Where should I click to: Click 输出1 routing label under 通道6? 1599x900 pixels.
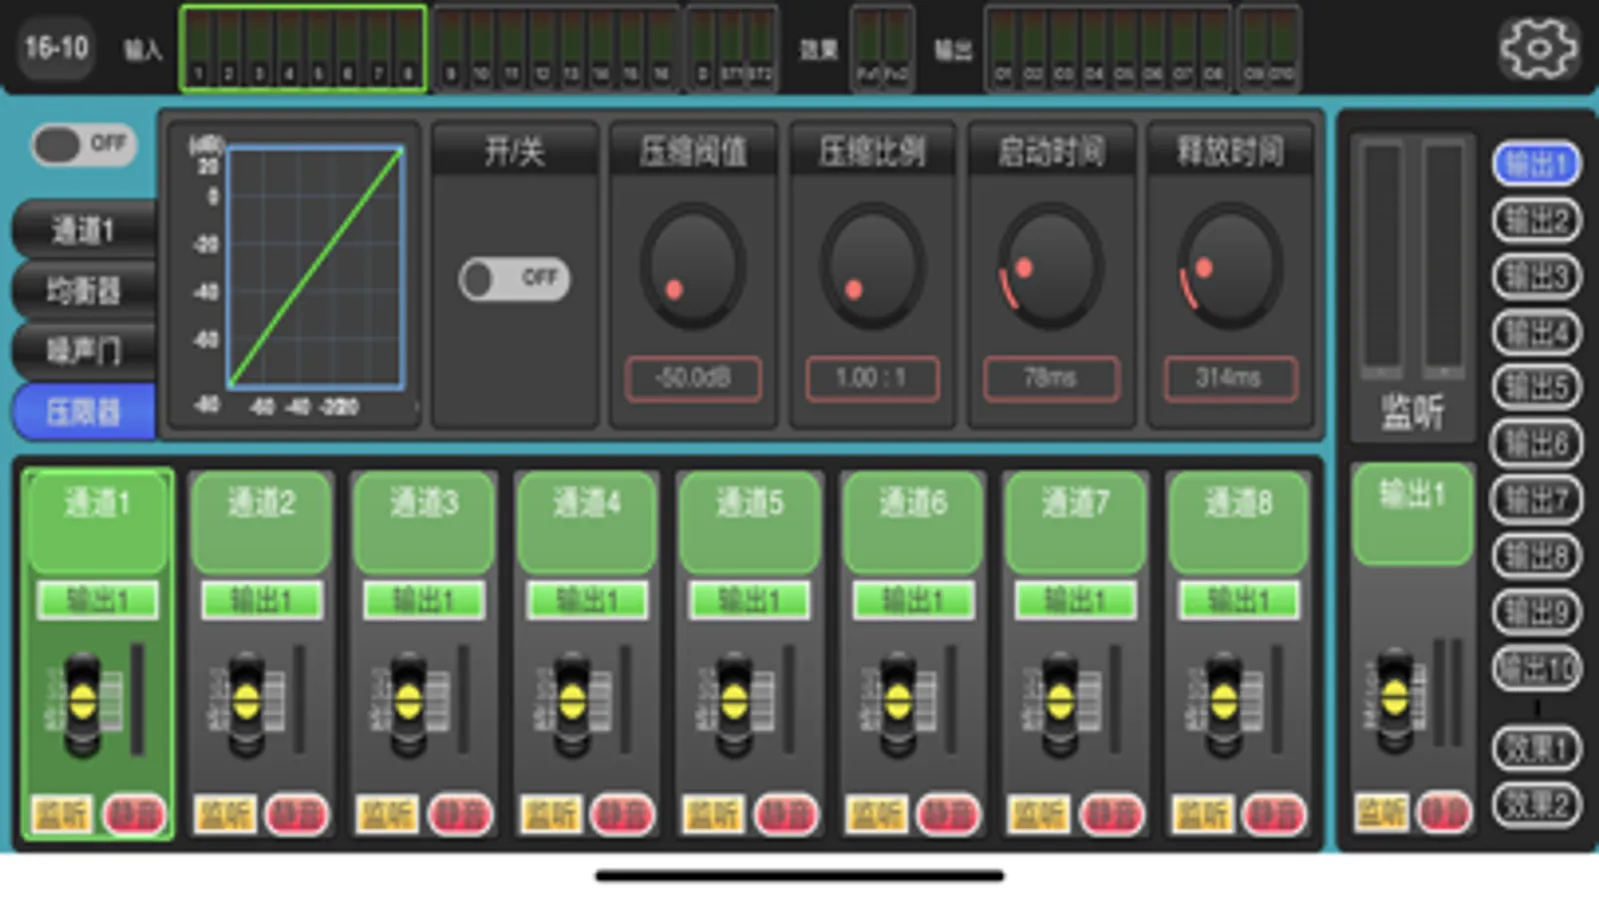[x=914, y=600]
